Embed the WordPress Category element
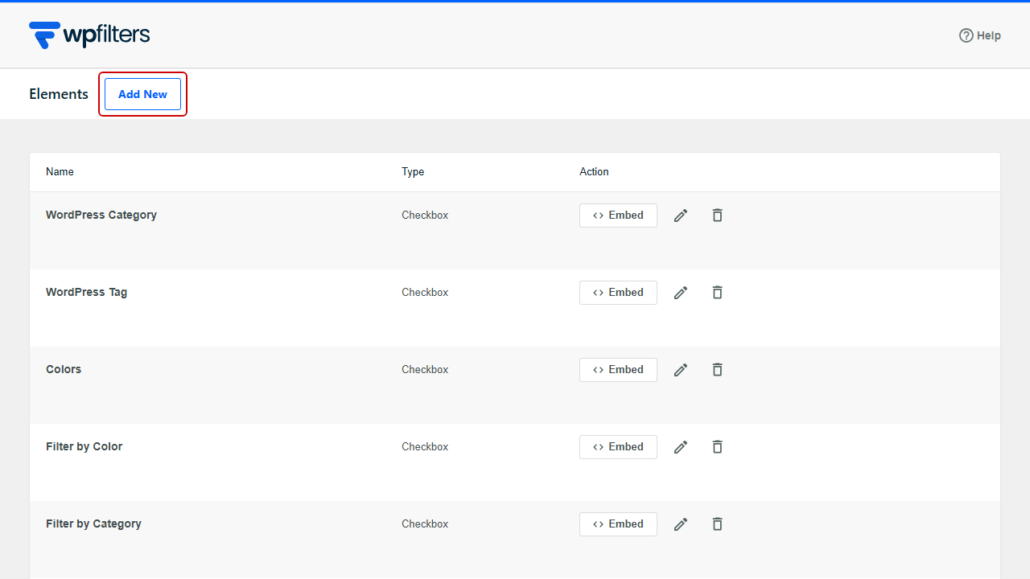The height and width of the screenshot is (579, 1030). point(618,216)
